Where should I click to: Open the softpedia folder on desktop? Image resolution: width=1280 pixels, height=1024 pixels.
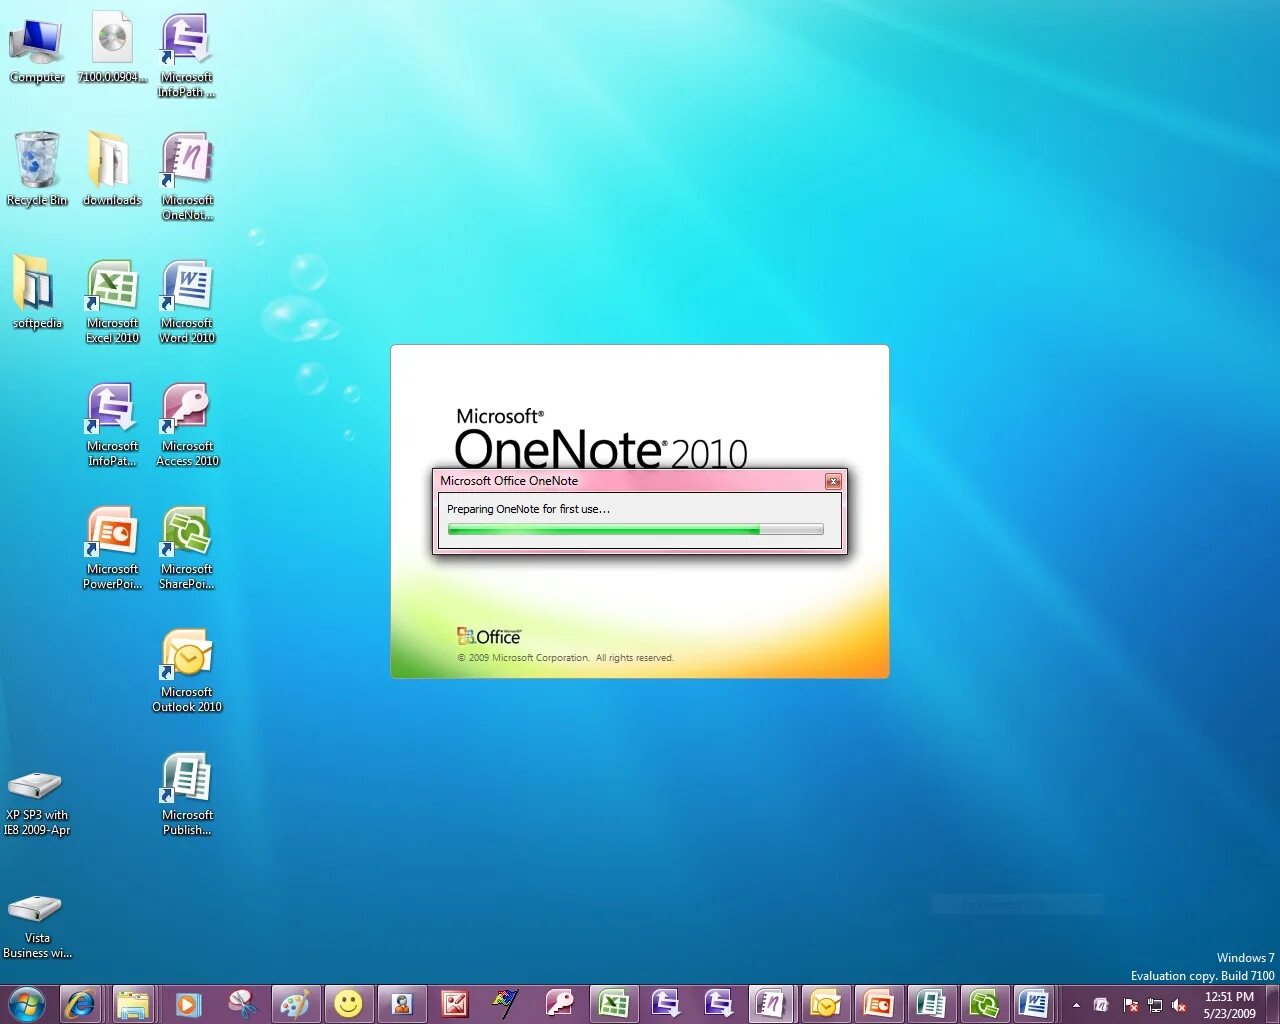point(37,292)
